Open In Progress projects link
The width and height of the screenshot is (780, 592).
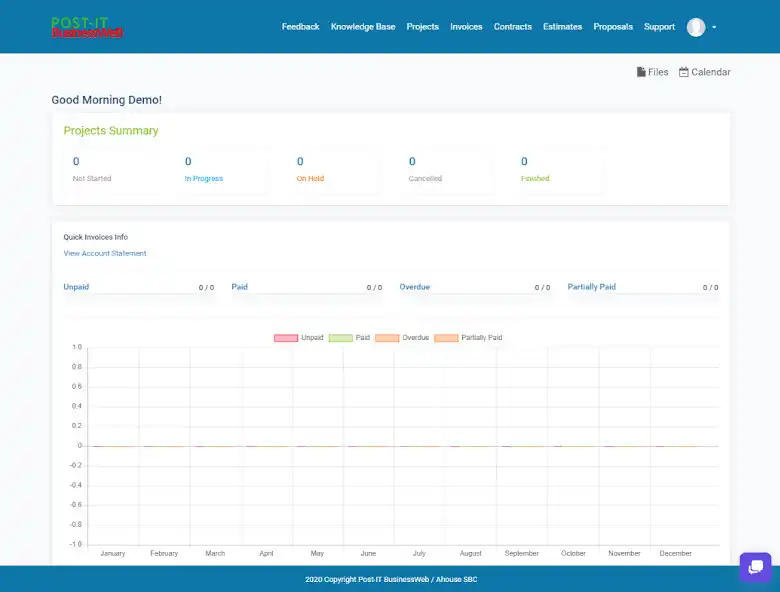204,178
